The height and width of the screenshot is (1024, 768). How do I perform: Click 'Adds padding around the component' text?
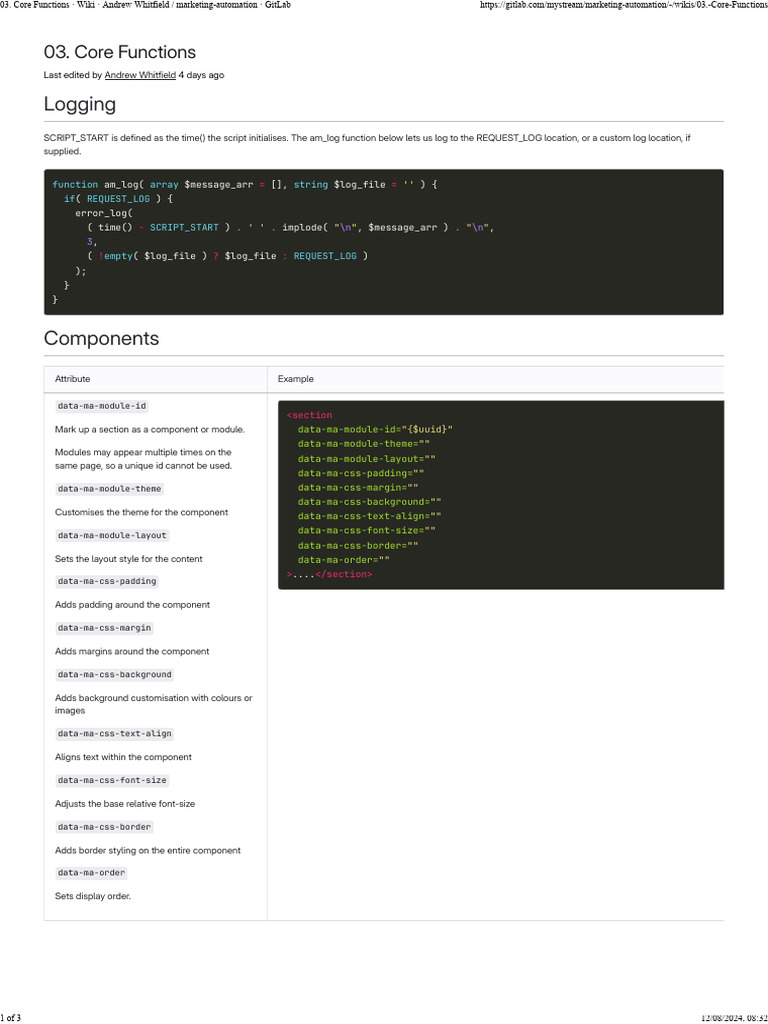coord(132,605)
